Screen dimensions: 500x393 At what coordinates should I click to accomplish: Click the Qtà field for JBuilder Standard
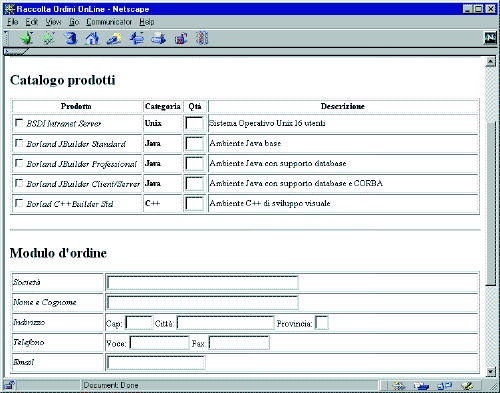[194, 143]
